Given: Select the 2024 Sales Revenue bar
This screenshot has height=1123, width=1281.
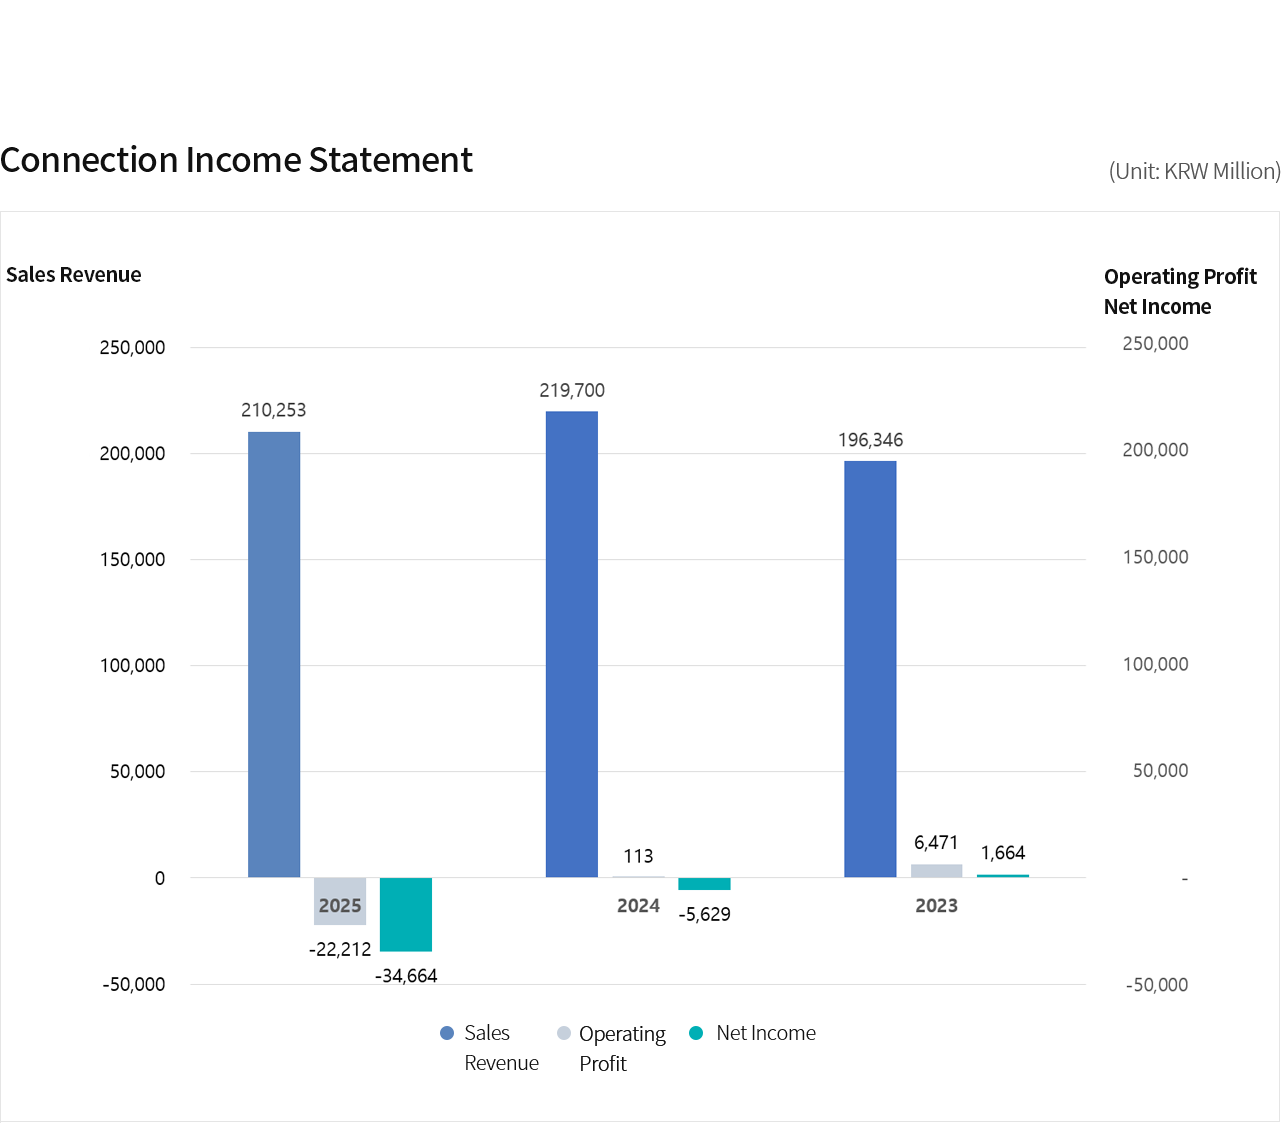Looking at the screenshot, I should [x=572, y=644].
